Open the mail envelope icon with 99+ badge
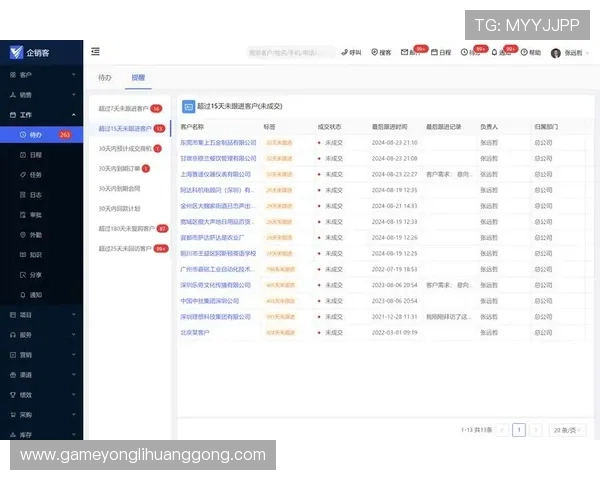 (x=404, y=52)
